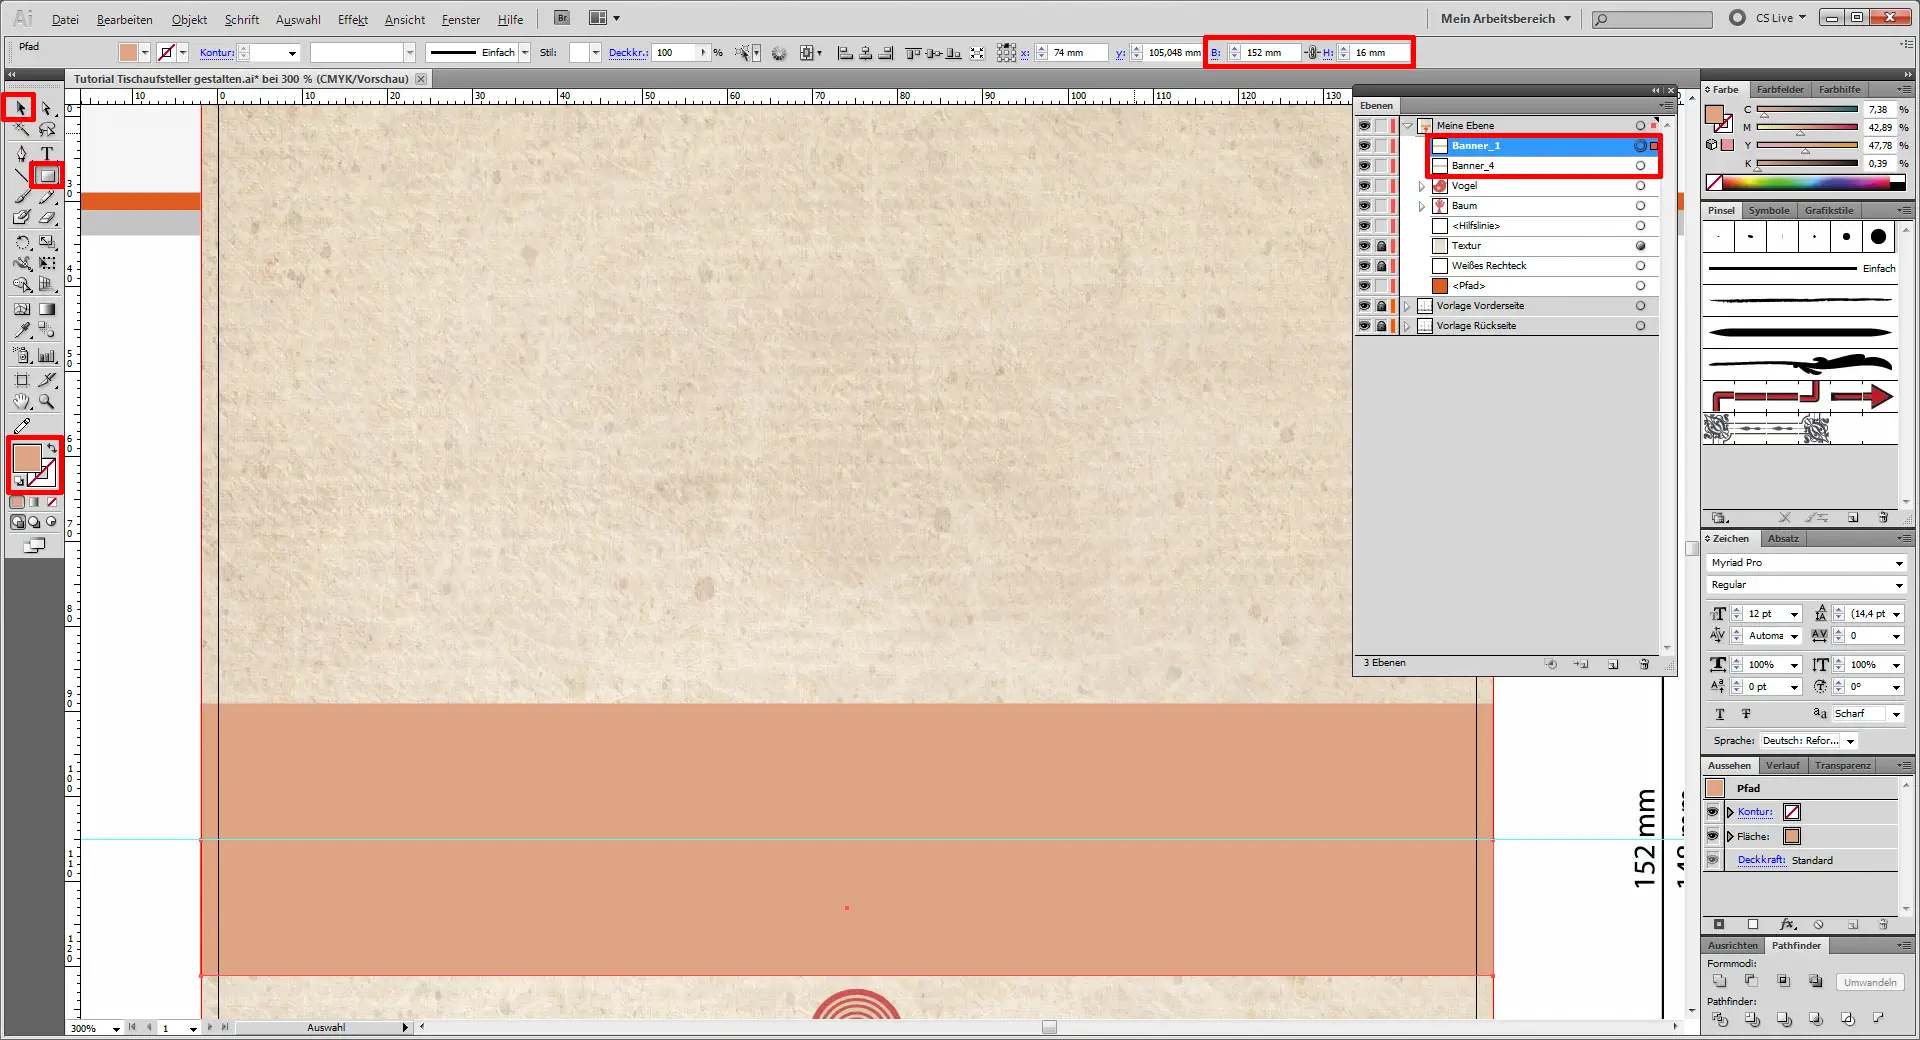The height and width of the screenshot is (1040, 1920).
Task: Switch to the Pathfinder tab
Action: tap(1796, 946)
